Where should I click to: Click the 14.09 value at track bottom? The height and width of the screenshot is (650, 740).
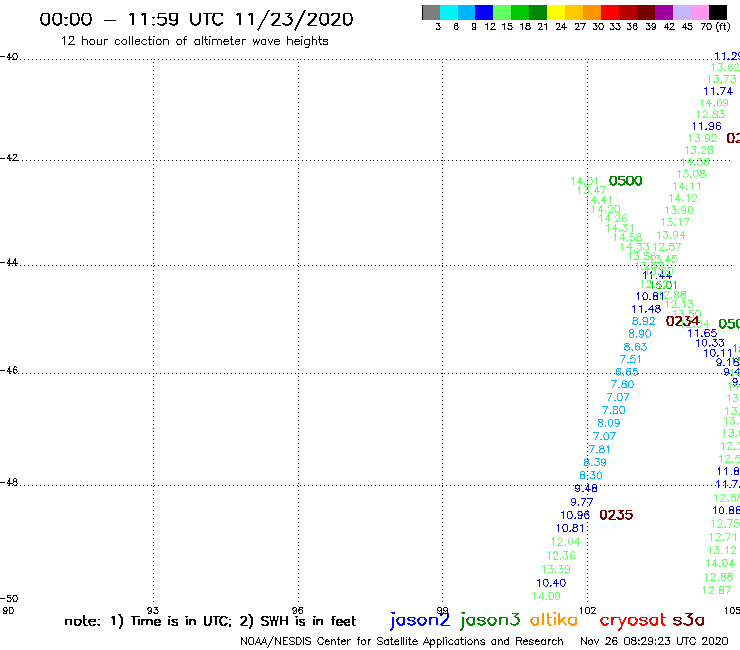[546, 596]
